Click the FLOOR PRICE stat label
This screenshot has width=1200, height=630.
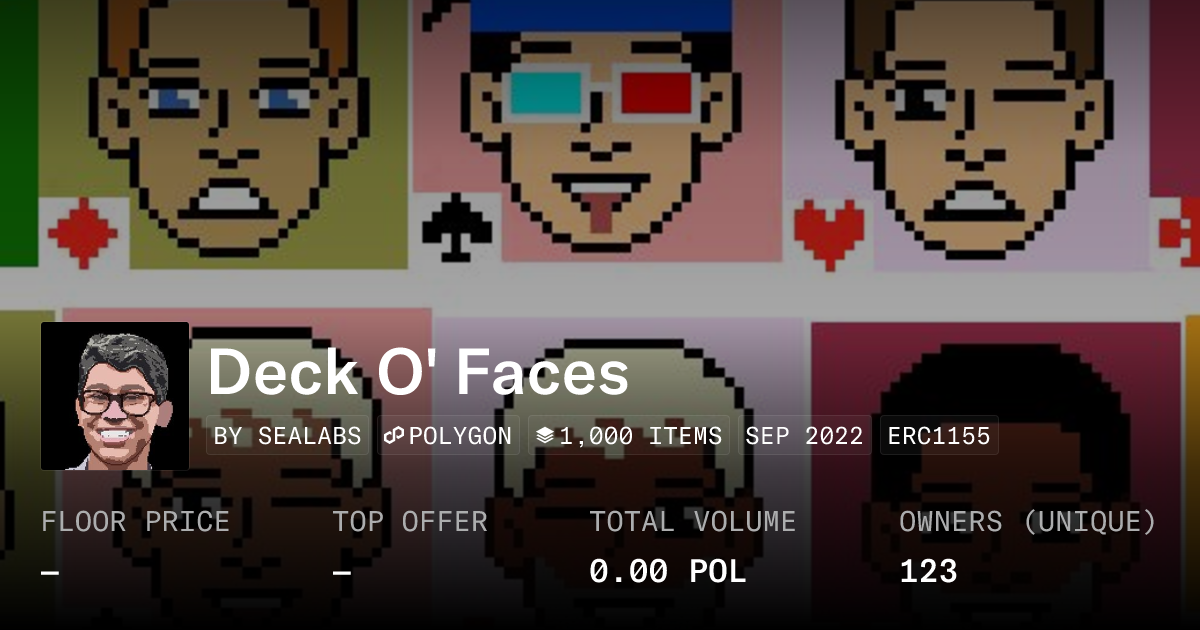pyautogui.click(x=135, y=522)
